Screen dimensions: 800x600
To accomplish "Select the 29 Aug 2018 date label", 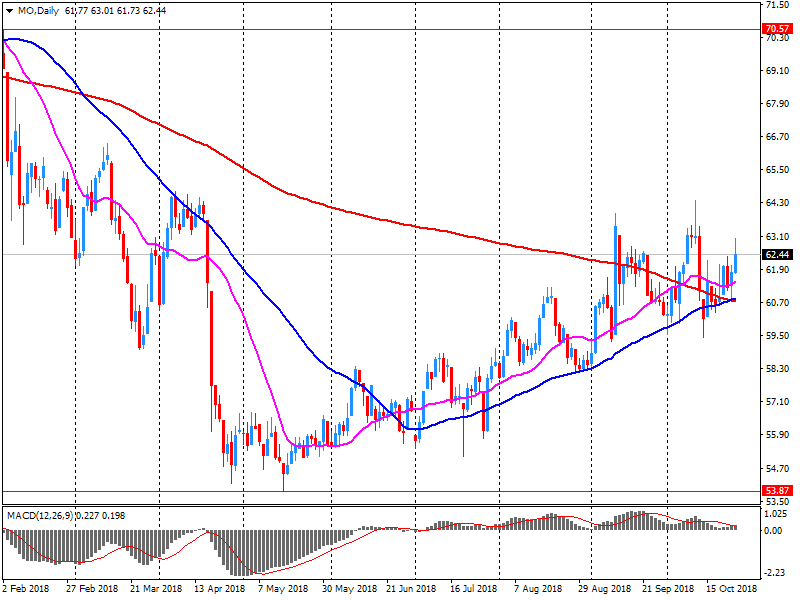I will [x=604, y=588].
